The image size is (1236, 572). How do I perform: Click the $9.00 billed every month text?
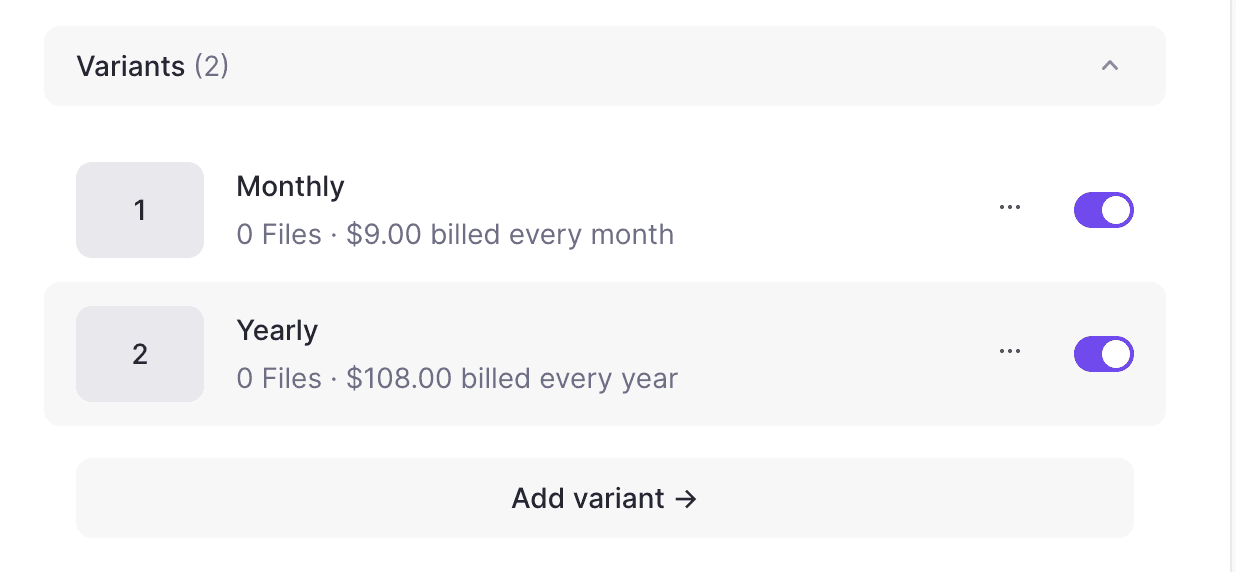[510, 235]
